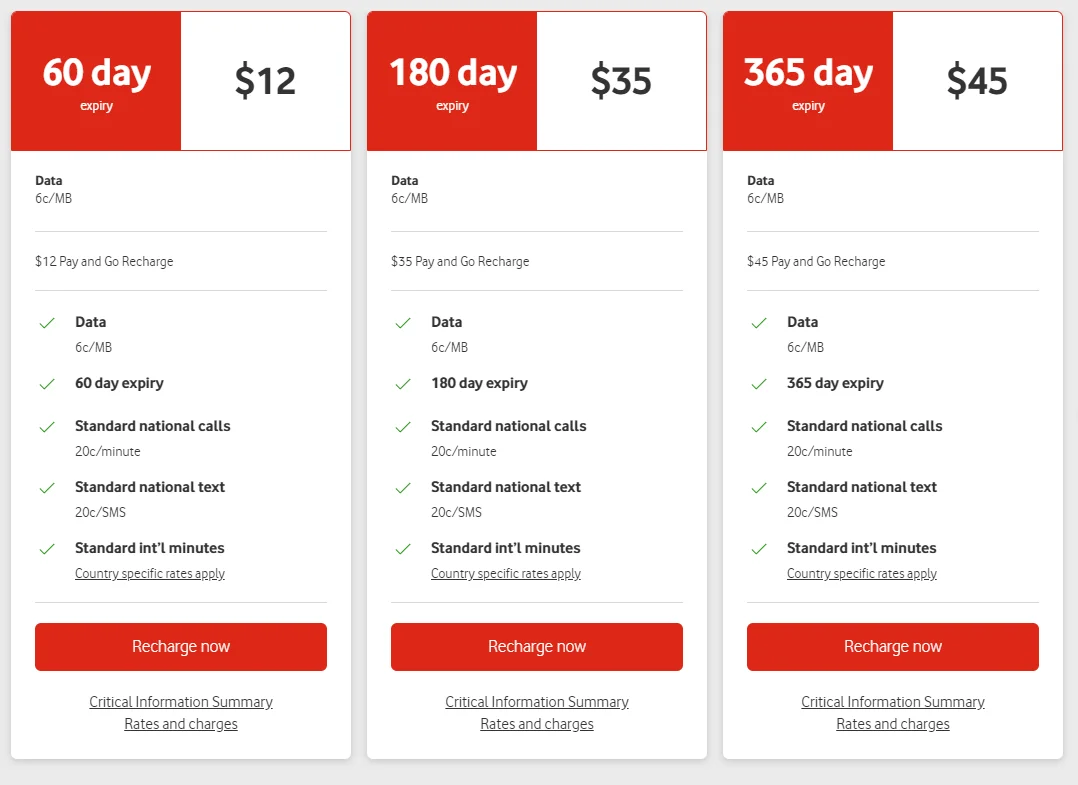Viewport: 1078px width, 785px height.
Task: Click Recharge now for $12 plan
Action: pos(181,647)
